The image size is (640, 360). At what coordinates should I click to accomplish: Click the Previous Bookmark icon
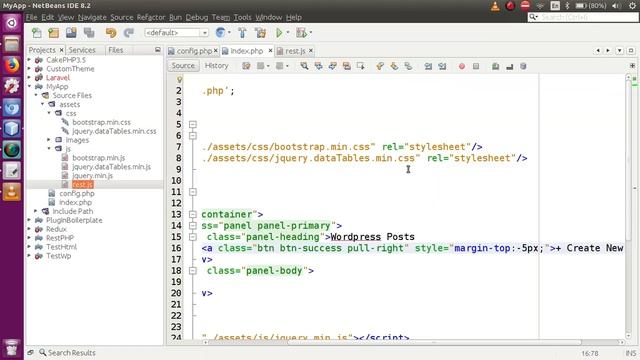[x=380, y=66]
